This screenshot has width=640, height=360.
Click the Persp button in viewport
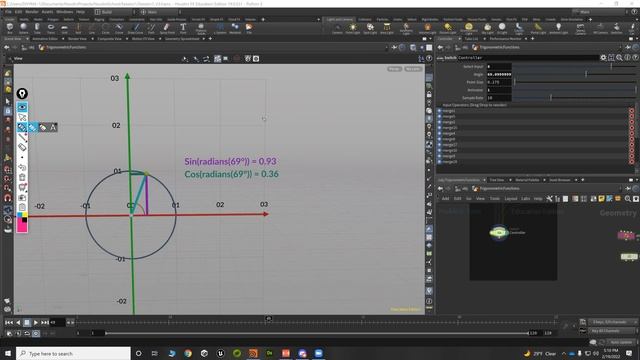394,69
